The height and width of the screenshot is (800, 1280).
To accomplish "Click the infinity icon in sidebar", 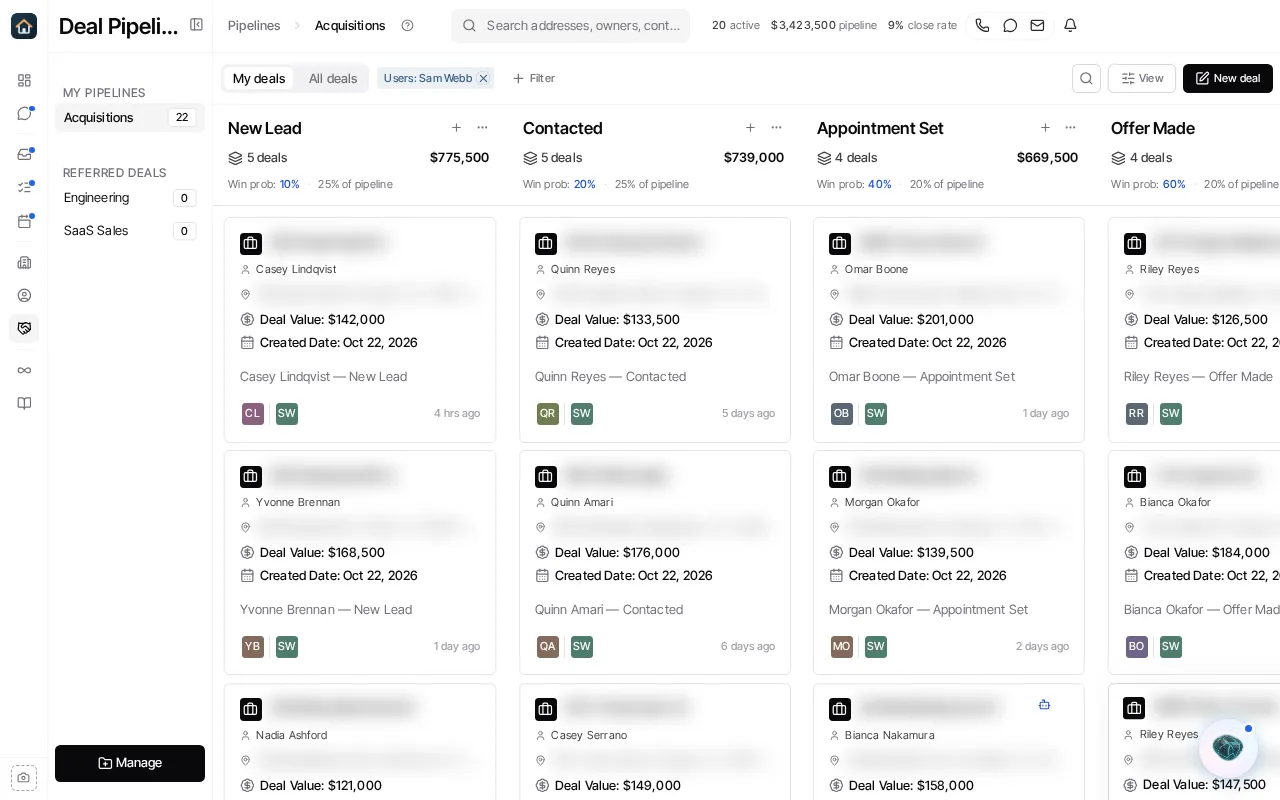I will pyautogui.click(x=24, y=370).
